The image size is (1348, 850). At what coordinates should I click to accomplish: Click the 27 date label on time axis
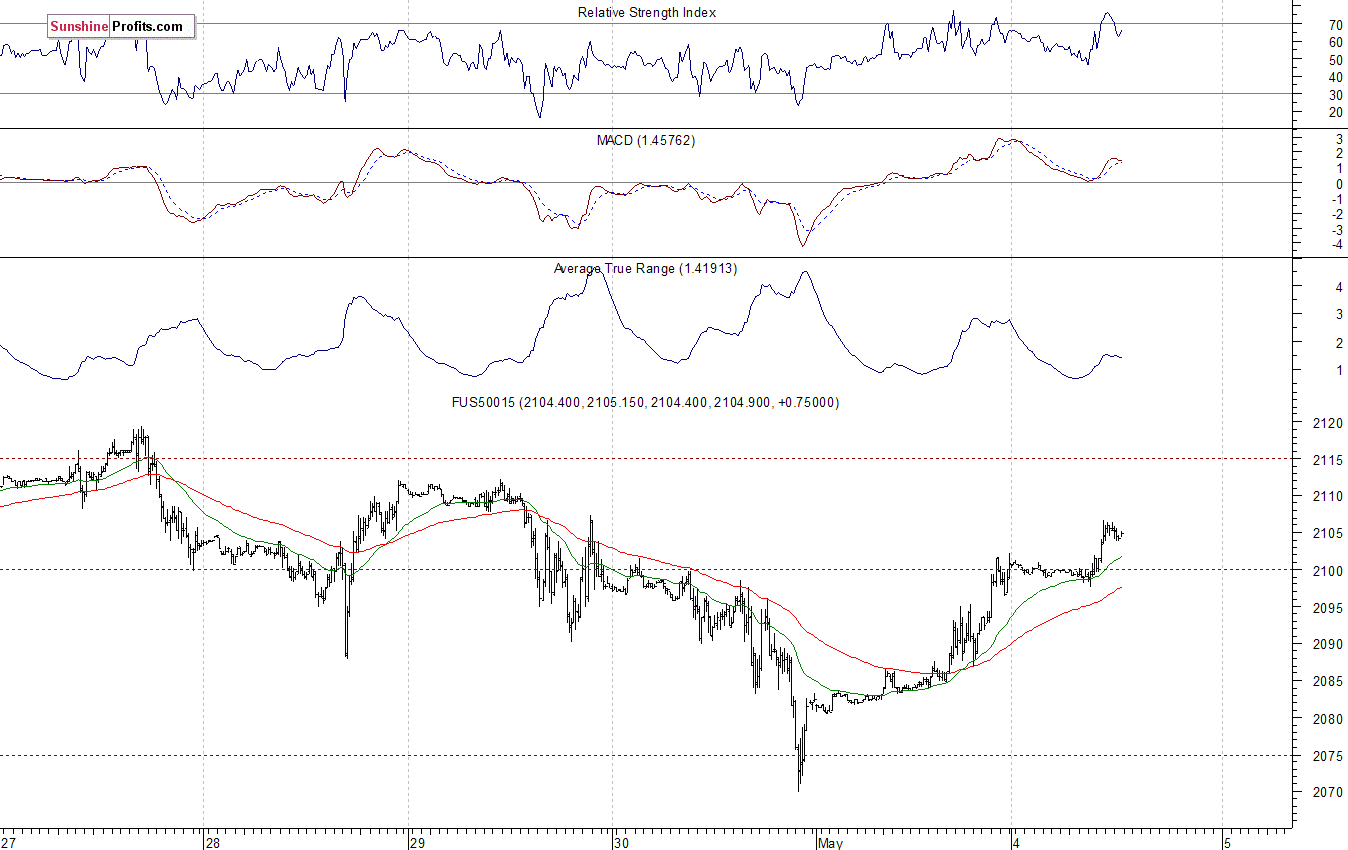9,842
